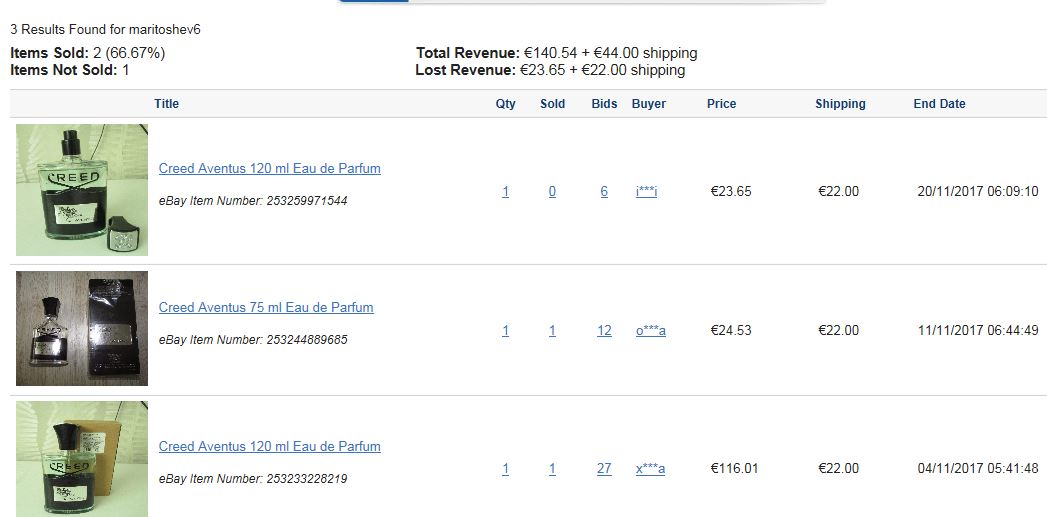1047x517 pixels.
Task: Click thumbnail of open Creed bottle with cap off
Action: click(x=81, y=190)
